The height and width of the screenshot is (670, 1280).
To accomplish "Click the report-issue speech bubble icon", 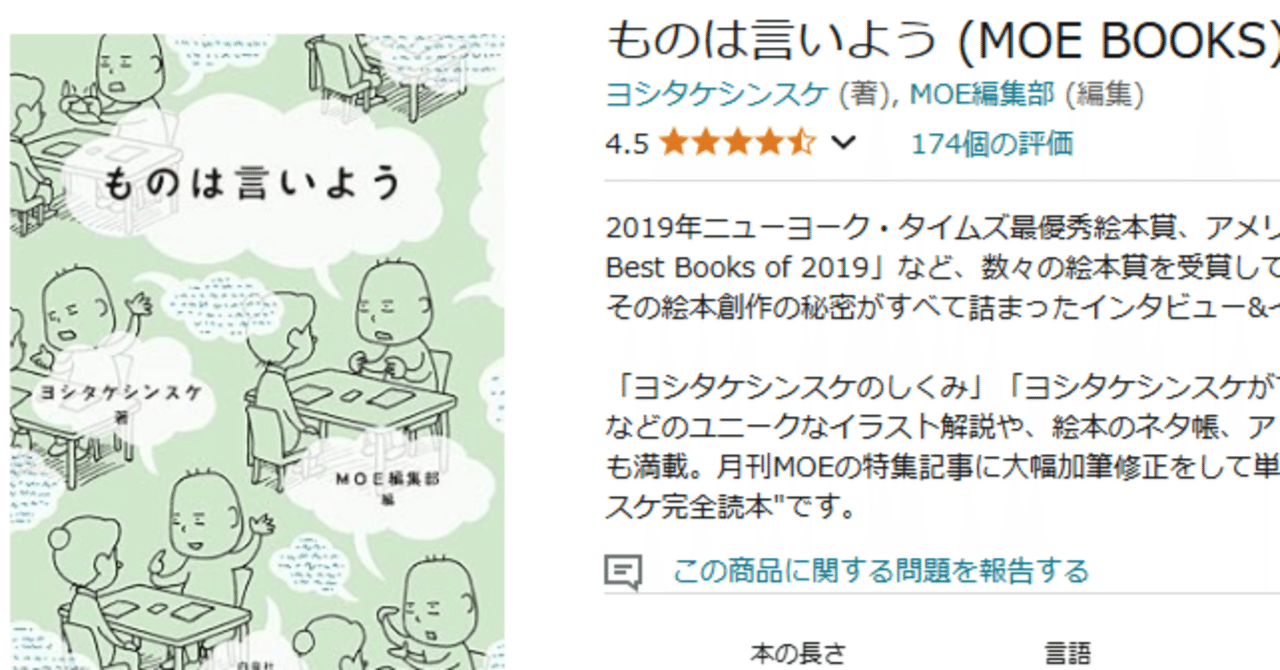I will pos(623,572).
